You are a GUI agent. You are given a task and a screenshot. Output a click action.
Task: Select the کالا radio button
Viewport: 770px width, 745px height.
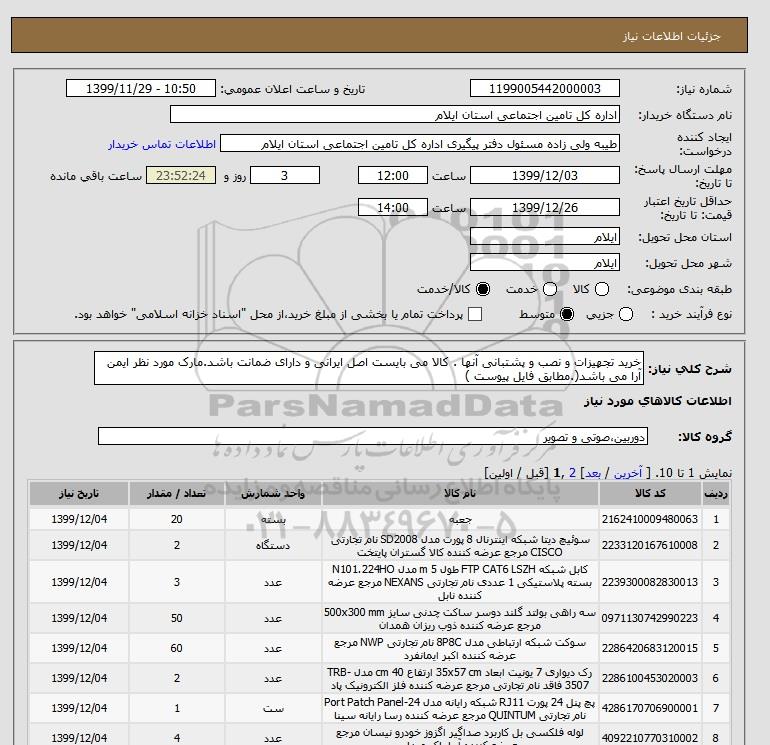tap(602, 289)
